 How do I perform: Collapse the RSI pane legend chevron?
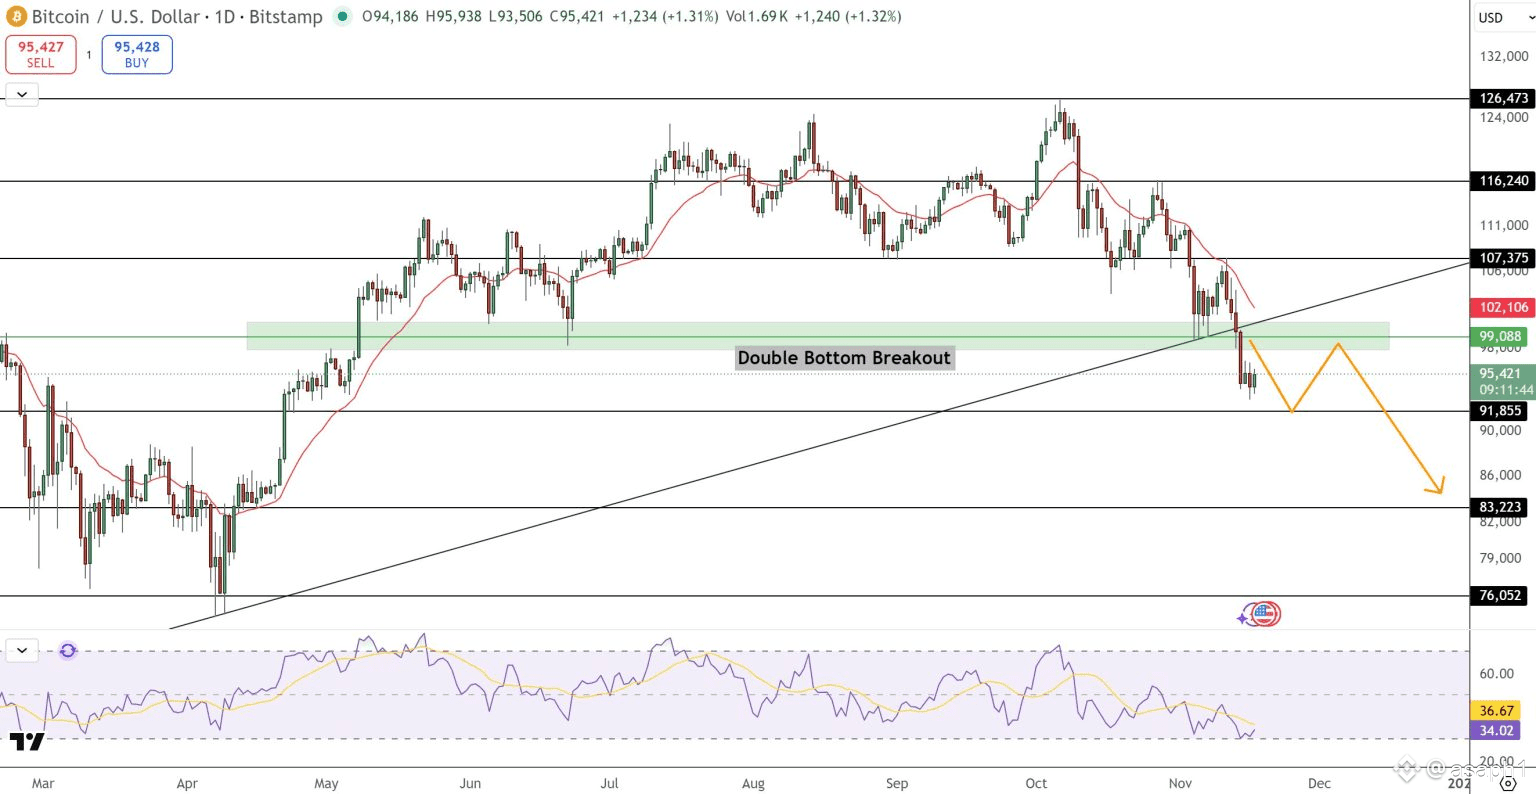(x=22, y=651)
